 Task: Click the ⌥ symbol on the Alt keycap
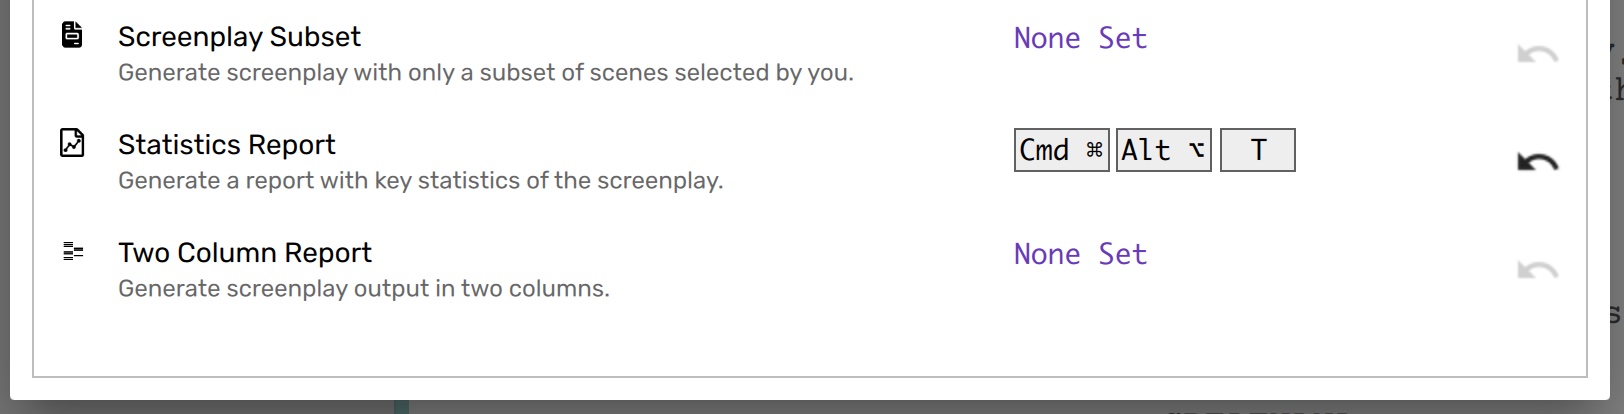(x=1196, y=150)
